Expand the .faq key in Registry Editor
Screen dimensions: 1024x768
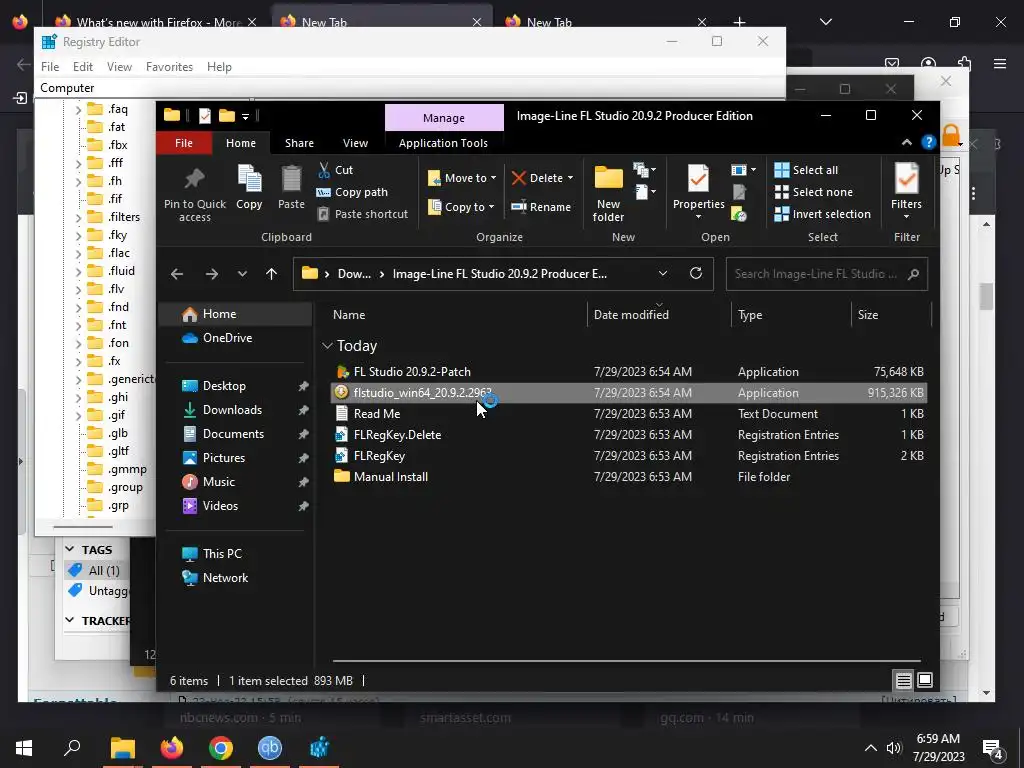pos(78,109)
